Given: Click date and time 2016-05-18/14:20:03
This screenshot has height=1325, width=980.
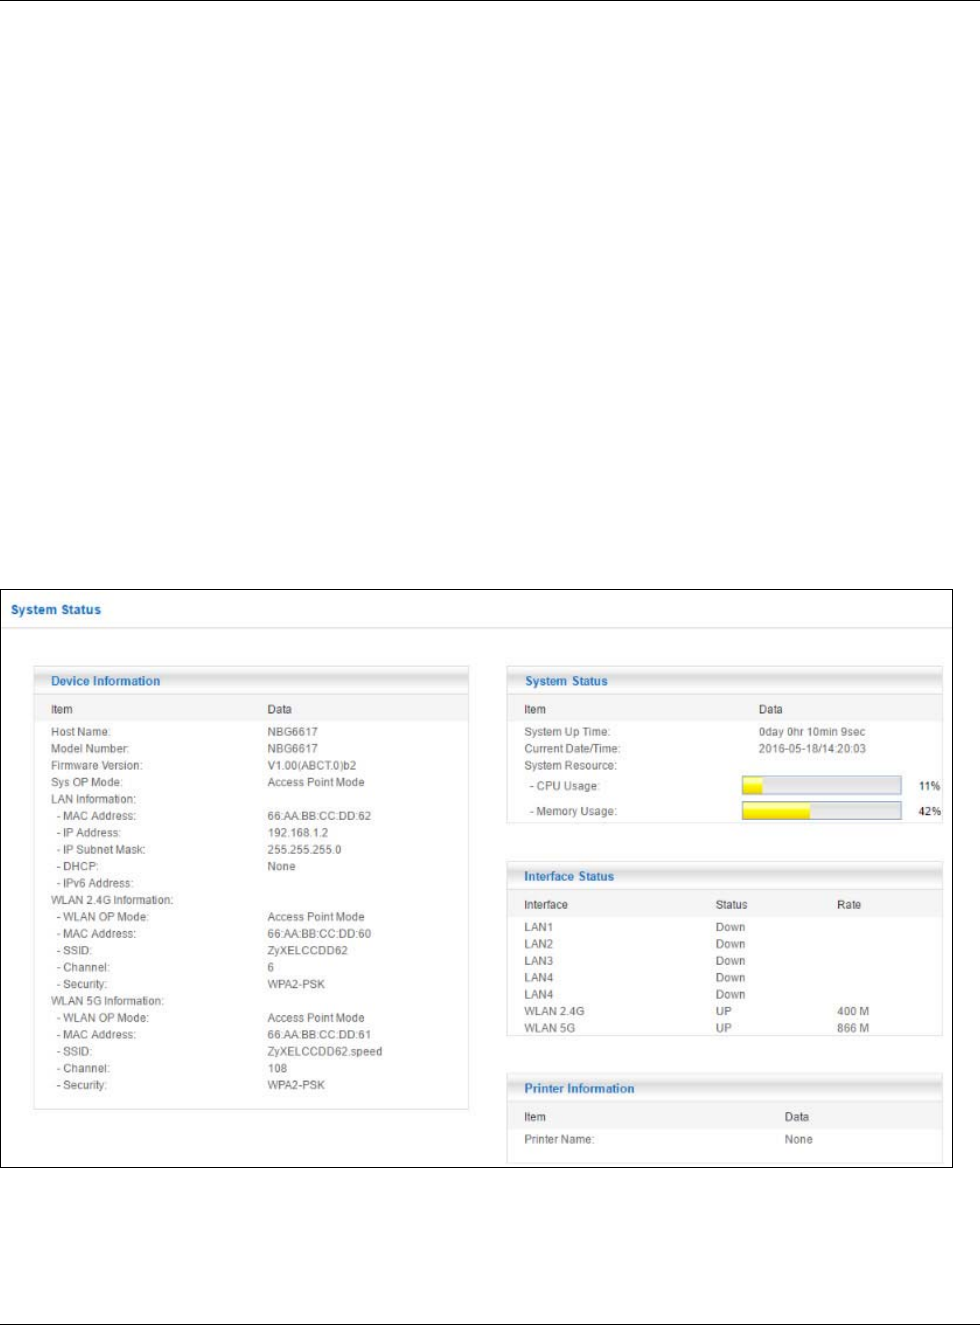Looking at the screenshot, I should tap(812, 749).
